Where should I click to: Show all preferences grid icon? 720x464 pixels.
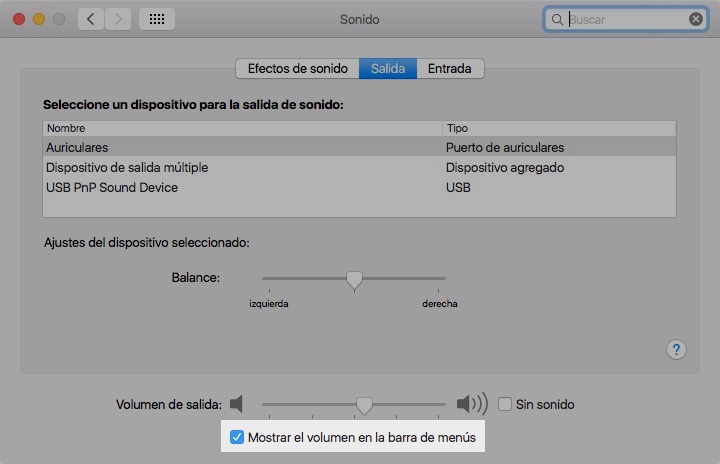157,19
